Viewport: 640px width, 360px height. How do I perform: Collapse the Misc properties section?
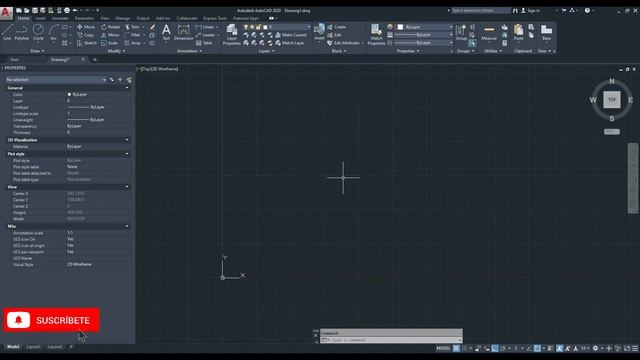pos(127,226)
